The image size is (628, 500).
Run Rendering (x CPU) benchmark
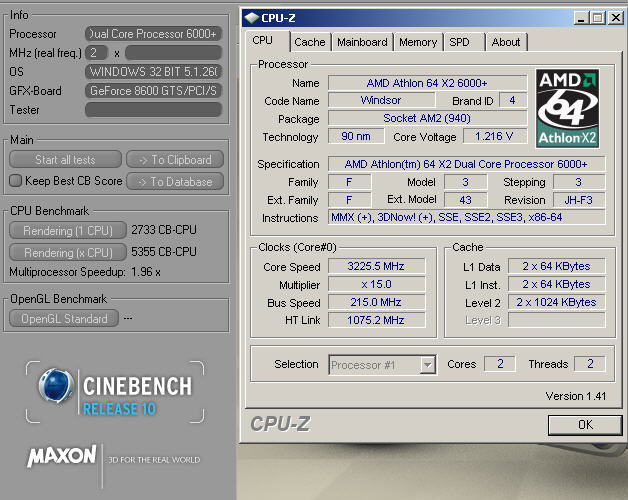click(x=68, y=252)
